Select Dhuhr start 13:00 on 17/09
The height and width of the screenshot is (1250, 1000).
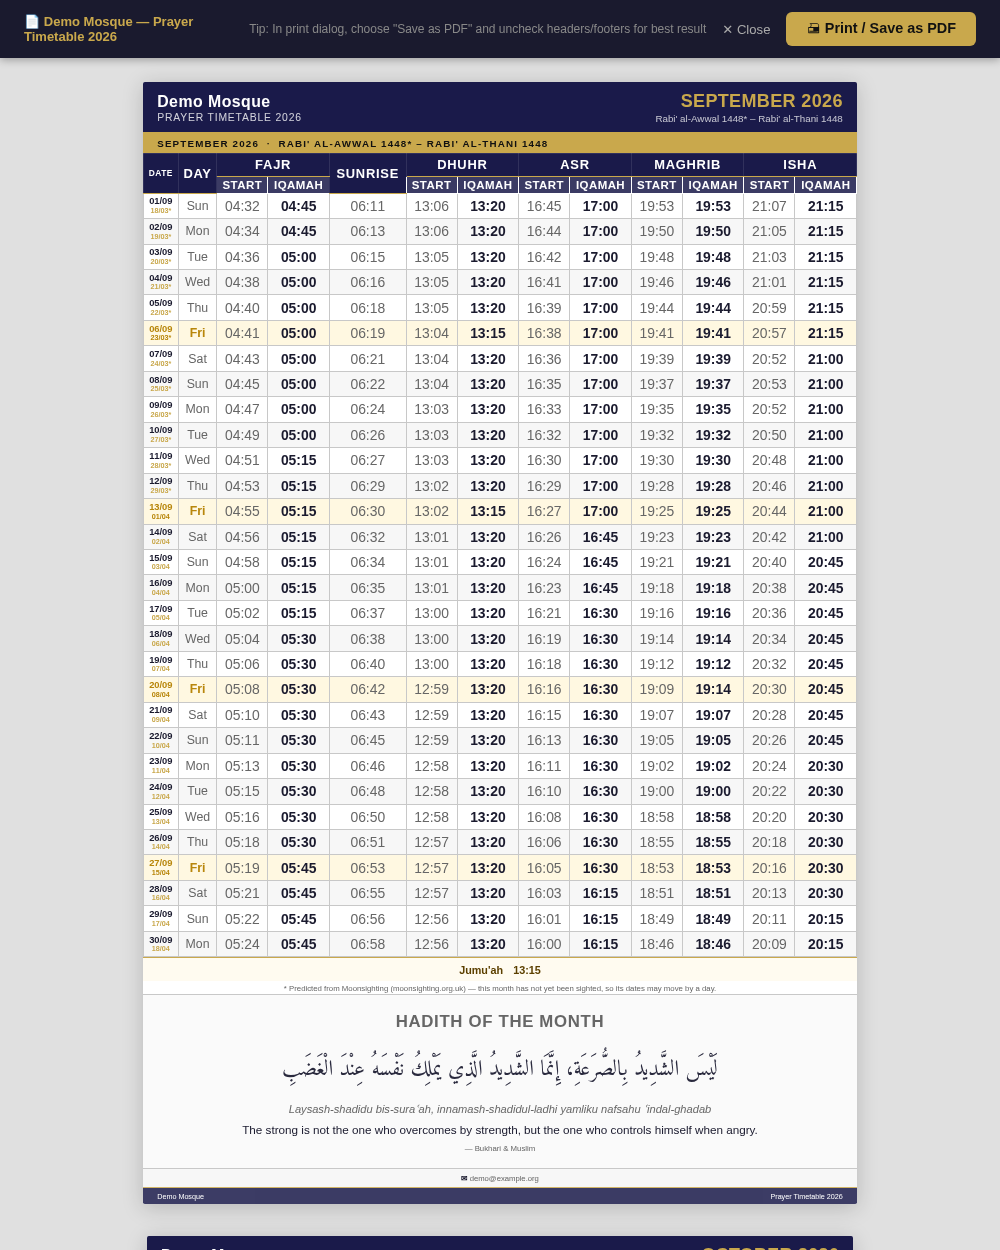pyautogui.click(x=432, y=613)
